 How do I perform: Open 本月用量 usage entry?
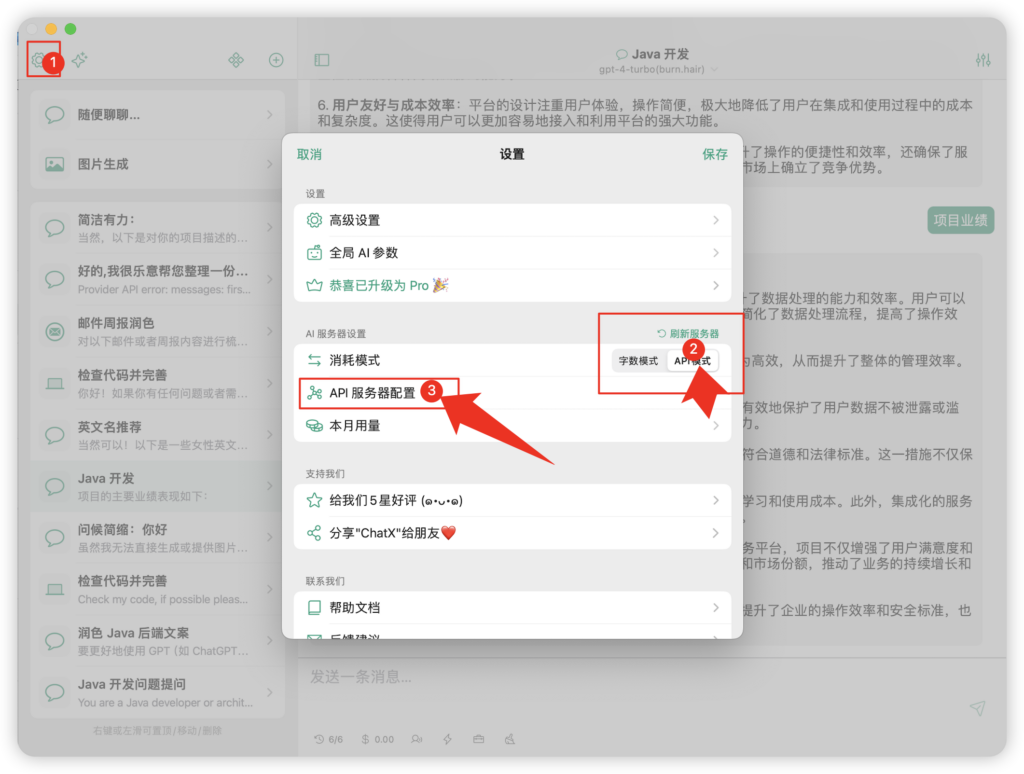click(512, 426)
